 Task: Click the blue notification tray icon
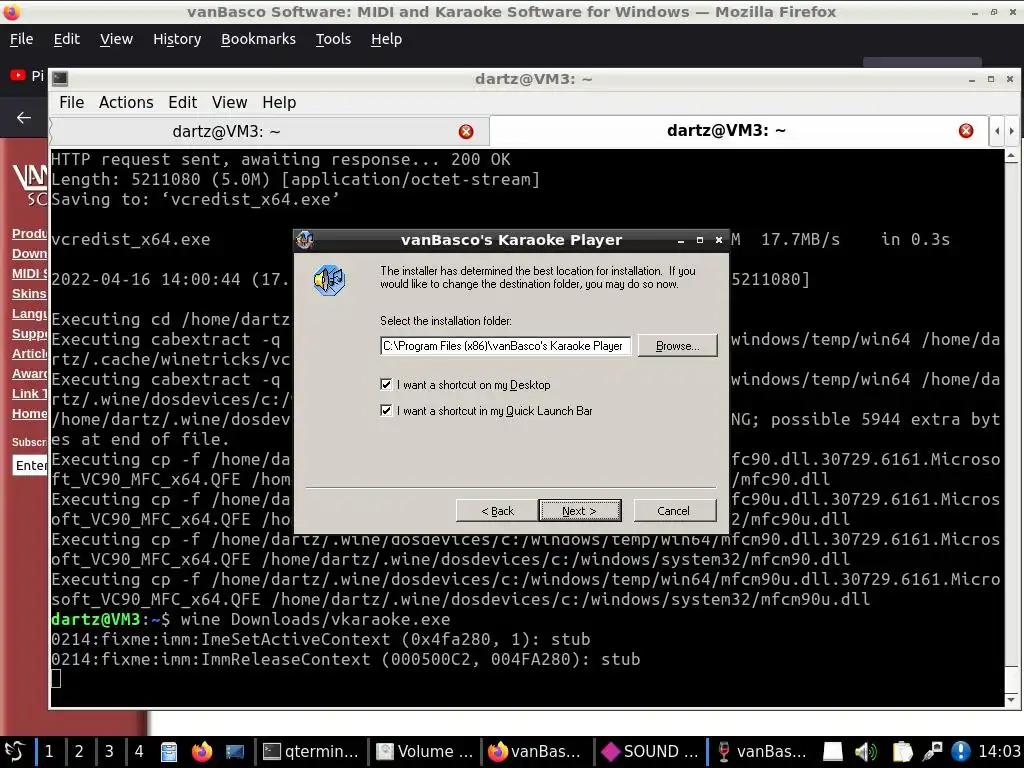coord(960,752)
